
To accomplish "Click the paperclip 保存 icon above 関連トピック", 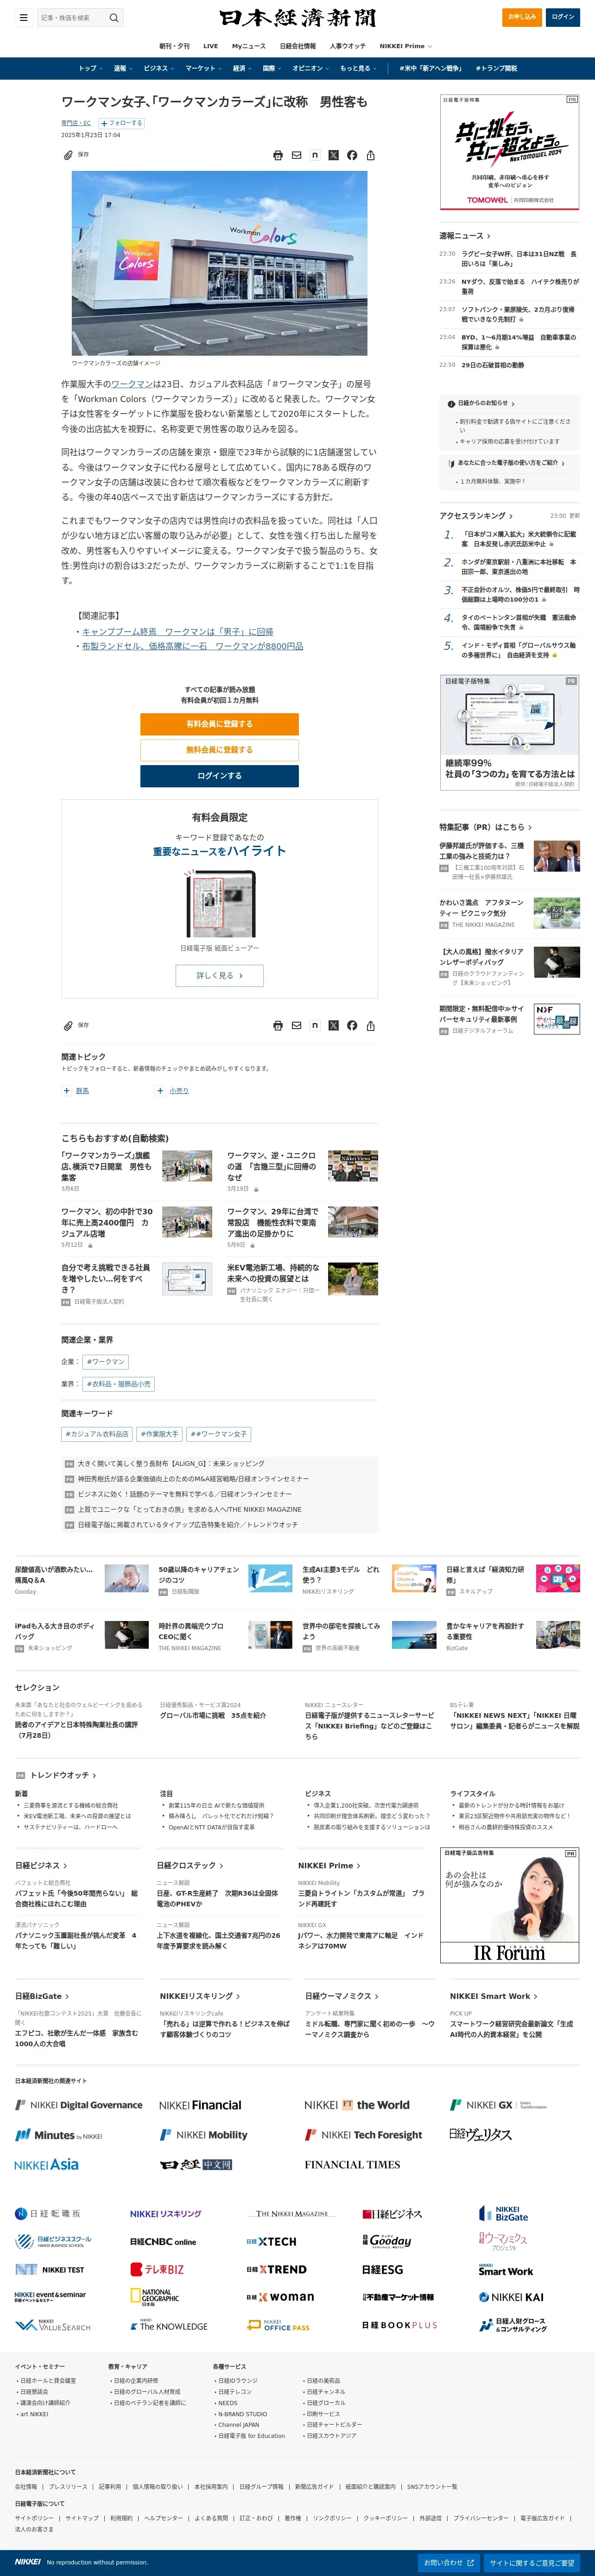I will (68, 1025).
